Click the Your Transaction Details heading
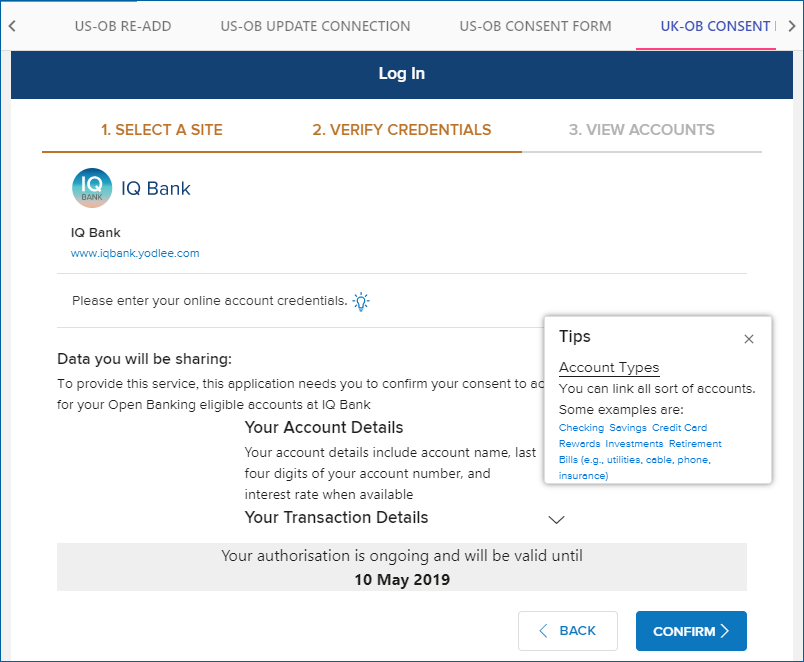 tap(336, 517)
